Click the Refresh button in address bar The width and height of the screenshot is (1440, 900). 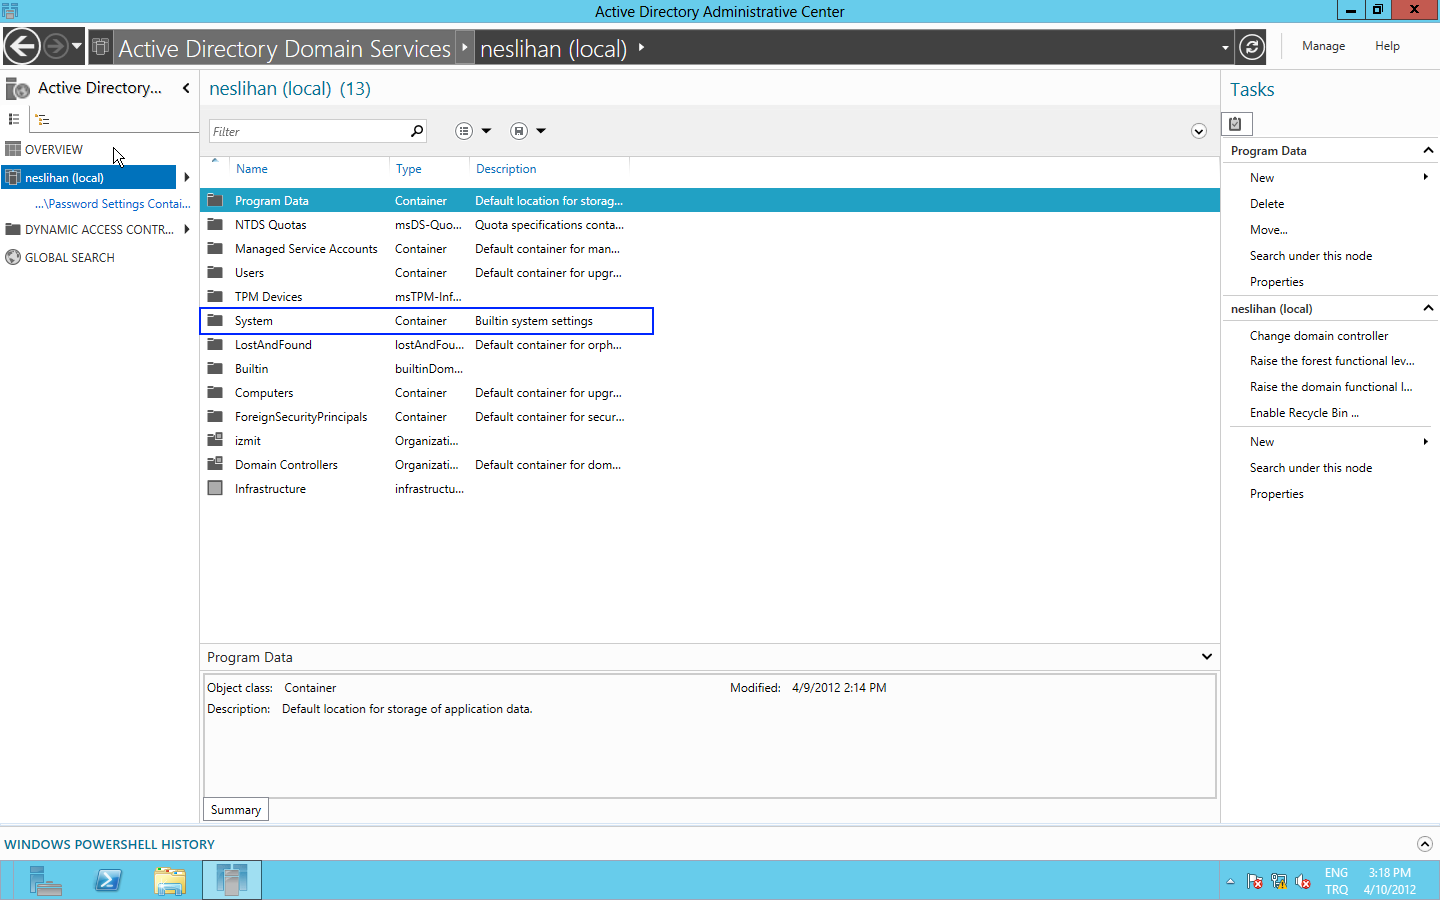coord(1252,46)
